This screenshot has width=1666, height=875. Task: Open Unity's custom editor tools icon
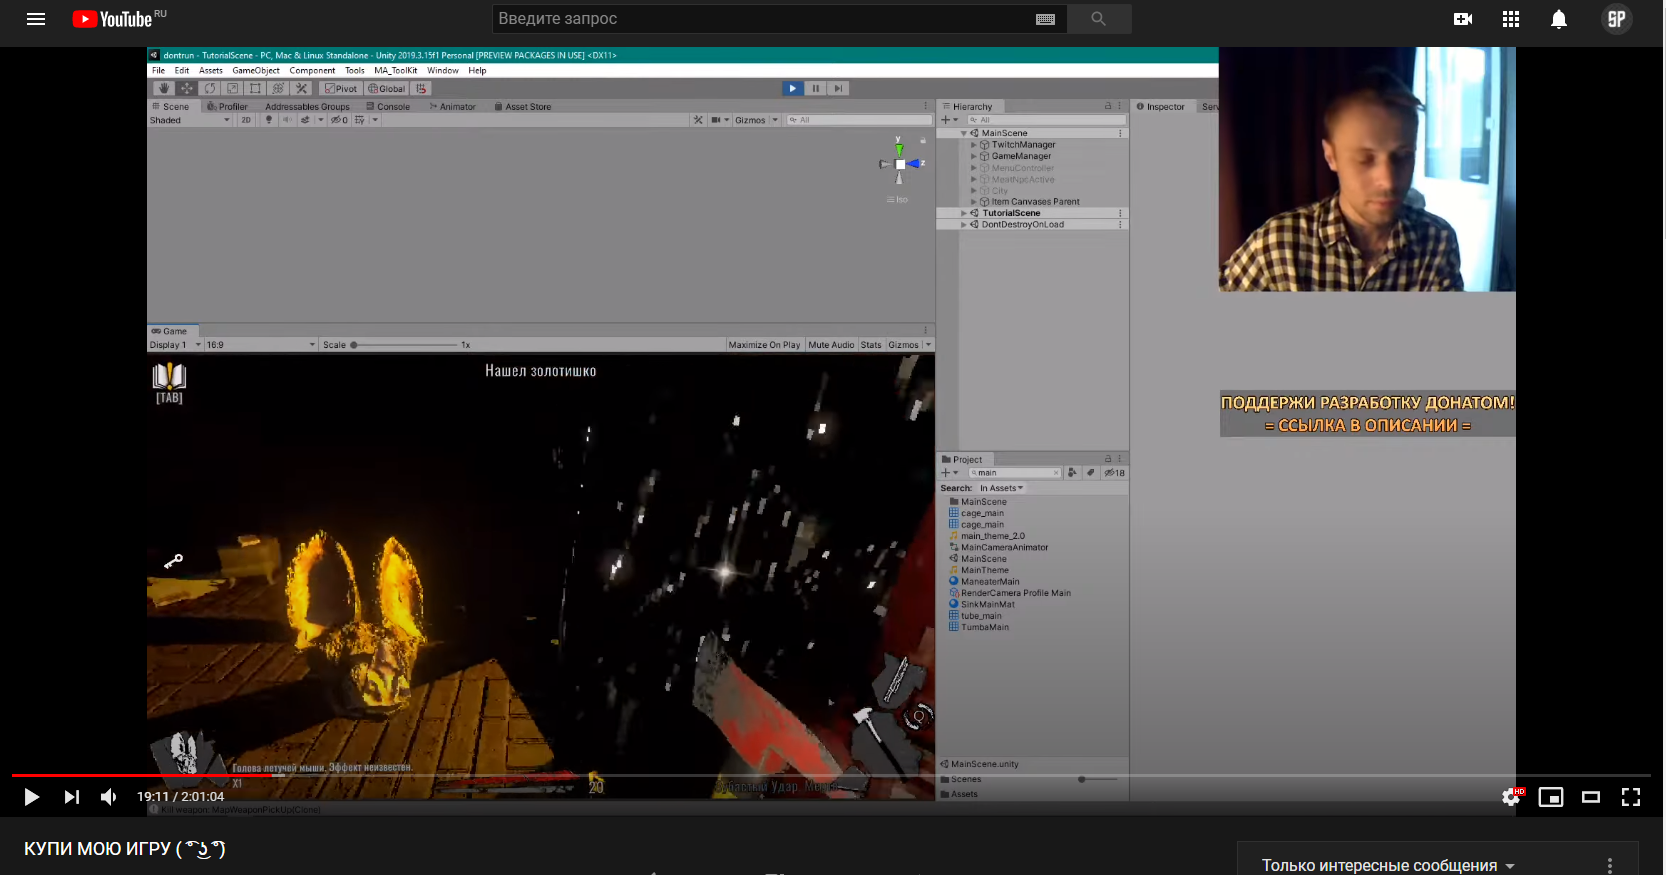click(x=301, y=88)
